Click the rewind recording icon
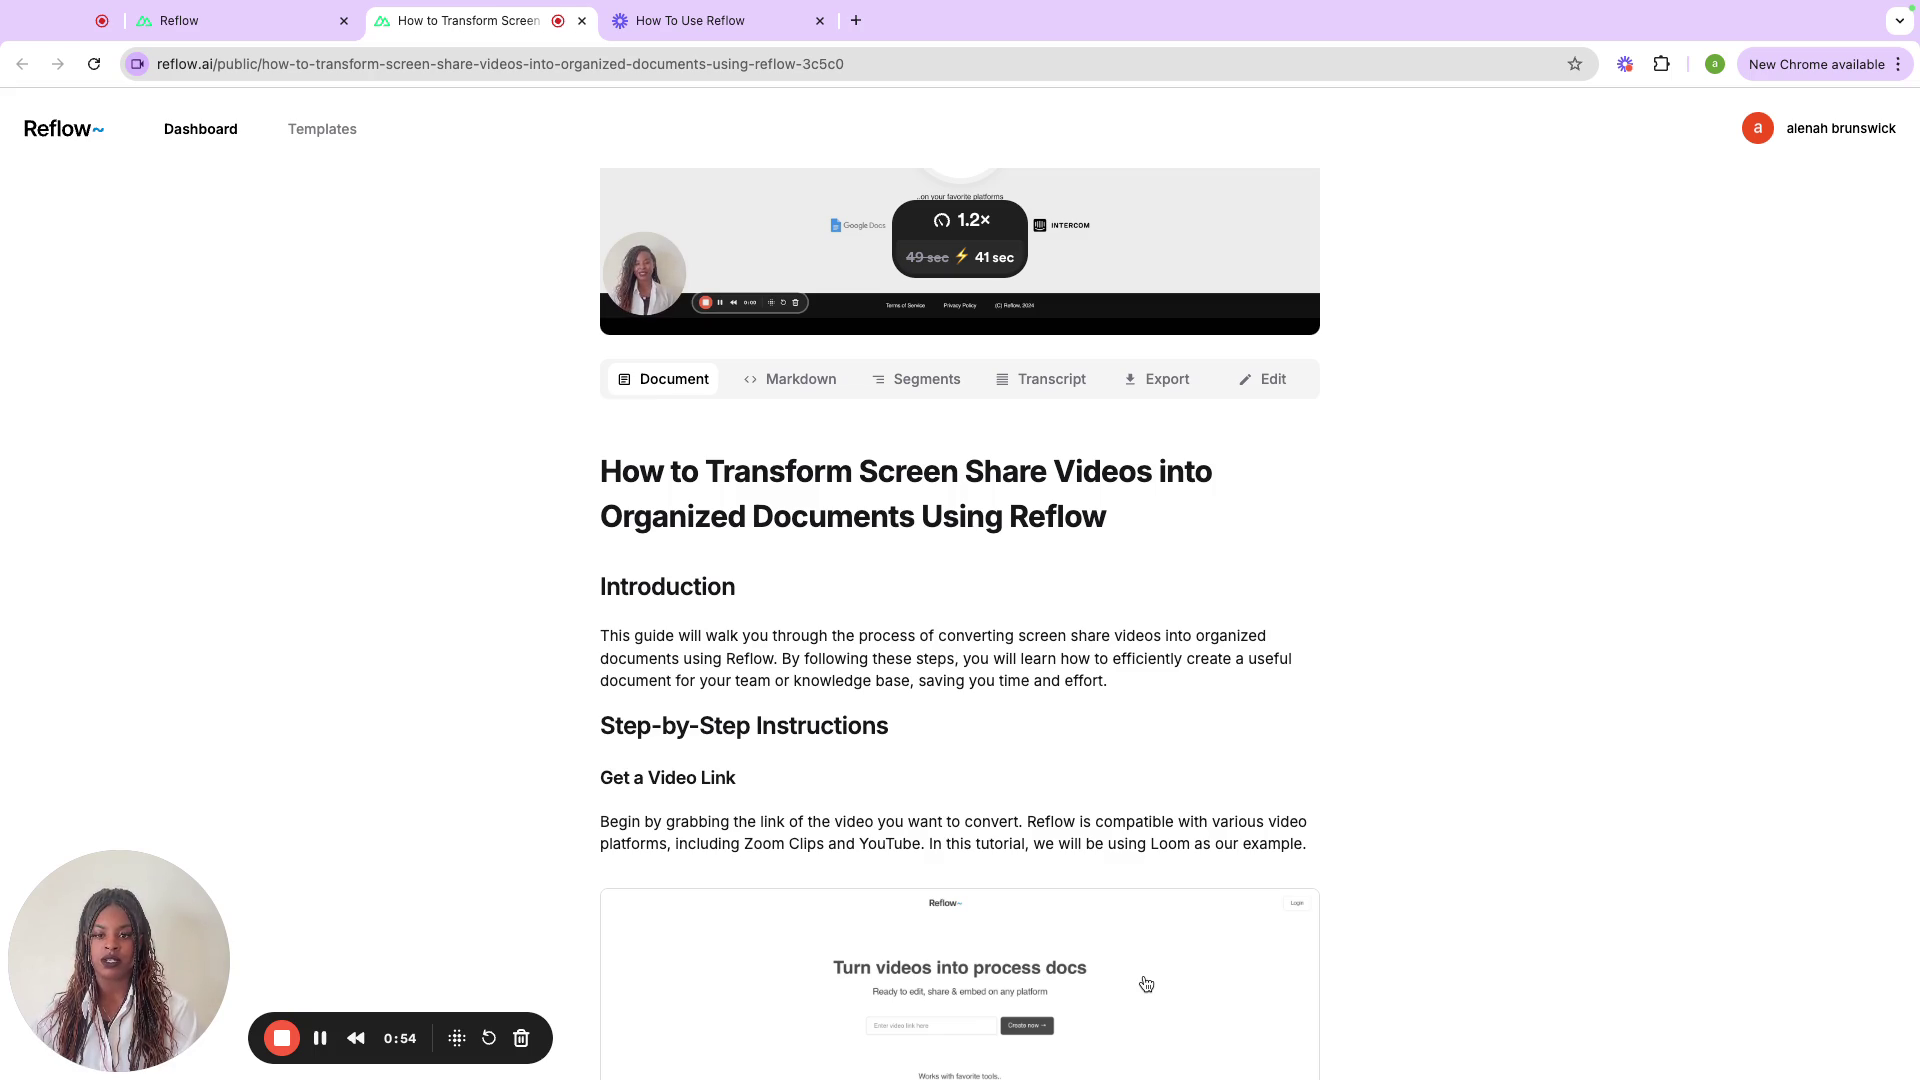This screenshot has height=1080, width=1920. click(356, 1038)
